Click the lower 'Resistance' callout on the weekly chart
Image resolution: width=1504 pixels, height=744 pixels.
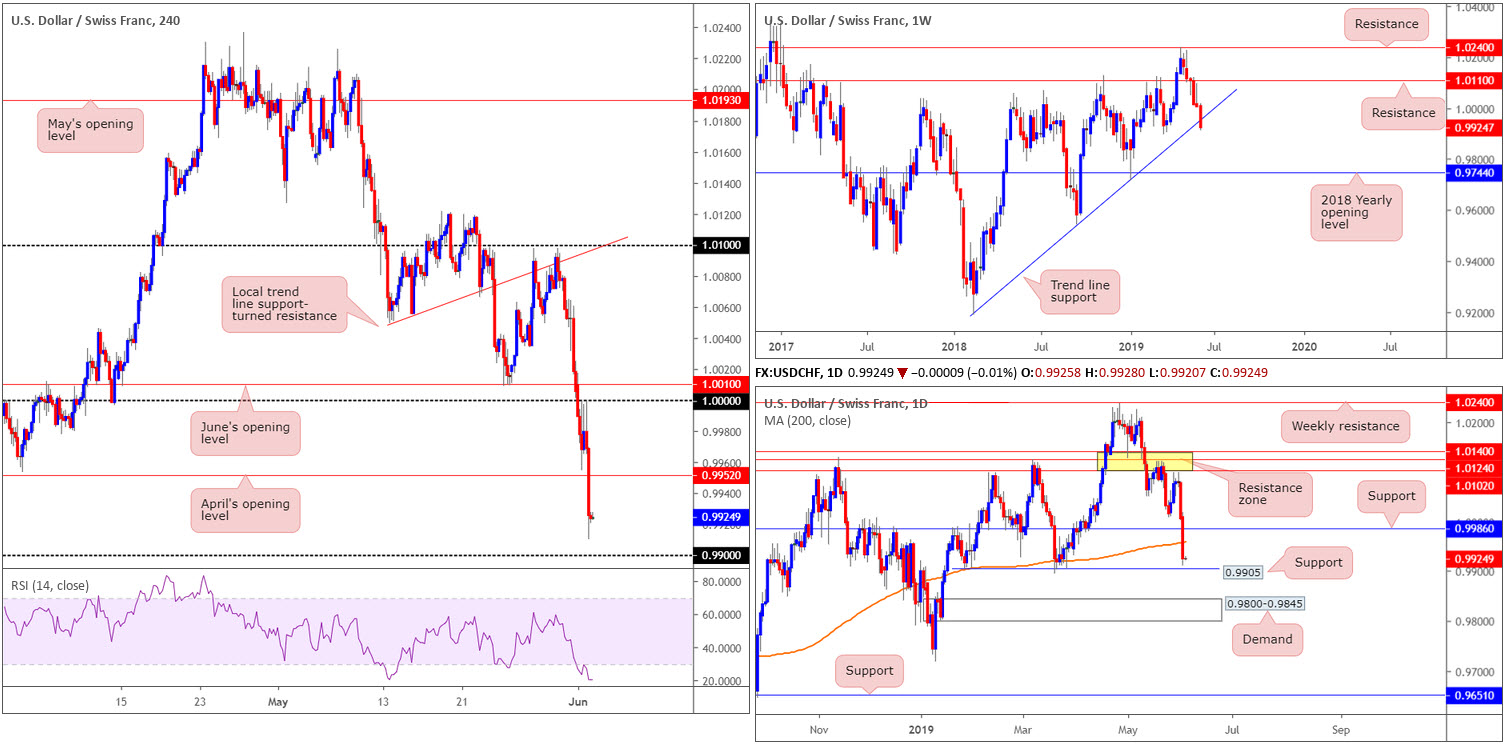tap(1403, 113)
